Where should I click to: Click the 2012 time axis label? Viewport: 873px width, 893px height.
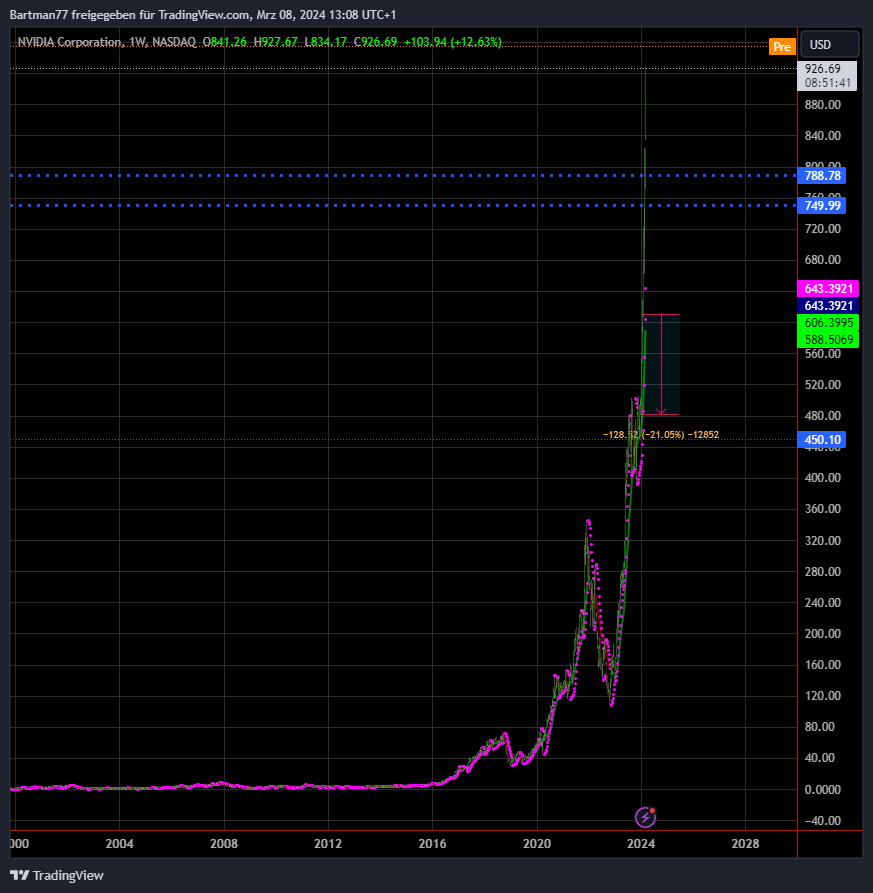(x=328, y=844)
